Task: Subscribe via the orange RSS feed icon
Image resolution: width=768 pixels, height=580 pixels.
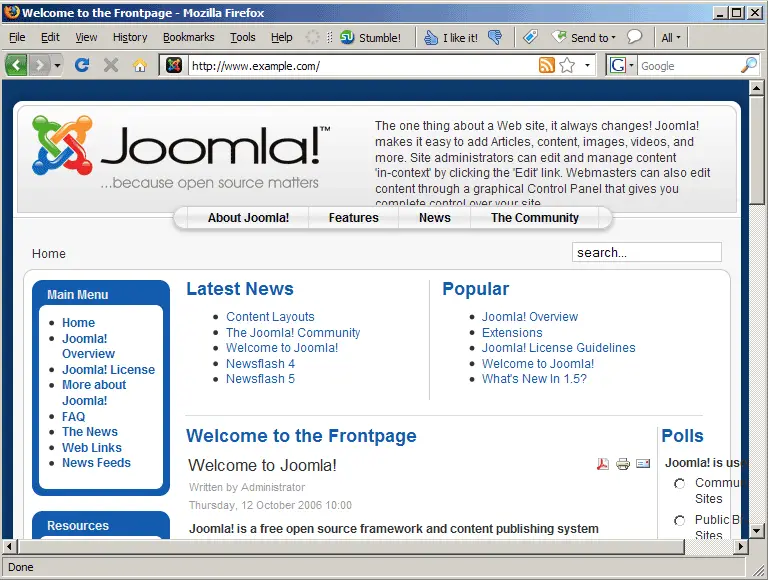Action: pos(547,65)
